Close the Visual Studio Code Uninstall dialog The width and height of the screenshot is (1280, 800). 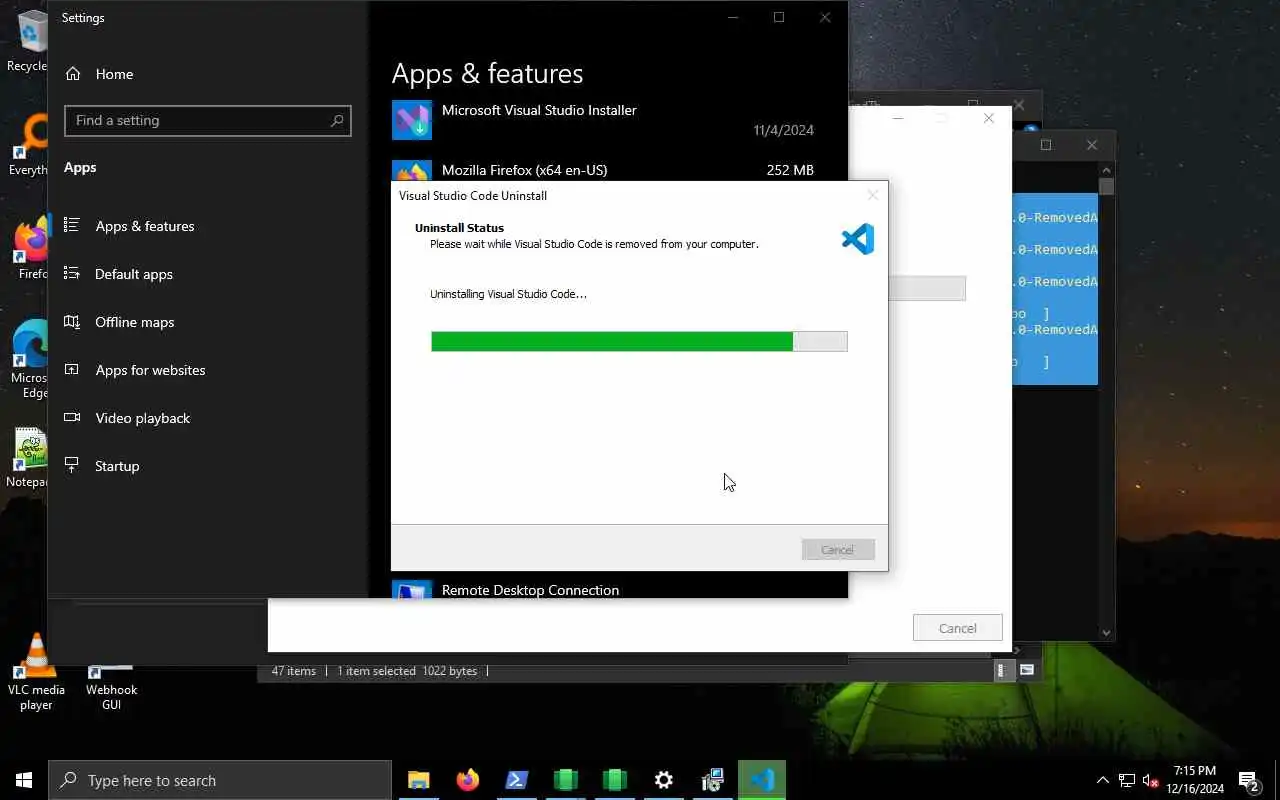[872, 196]
